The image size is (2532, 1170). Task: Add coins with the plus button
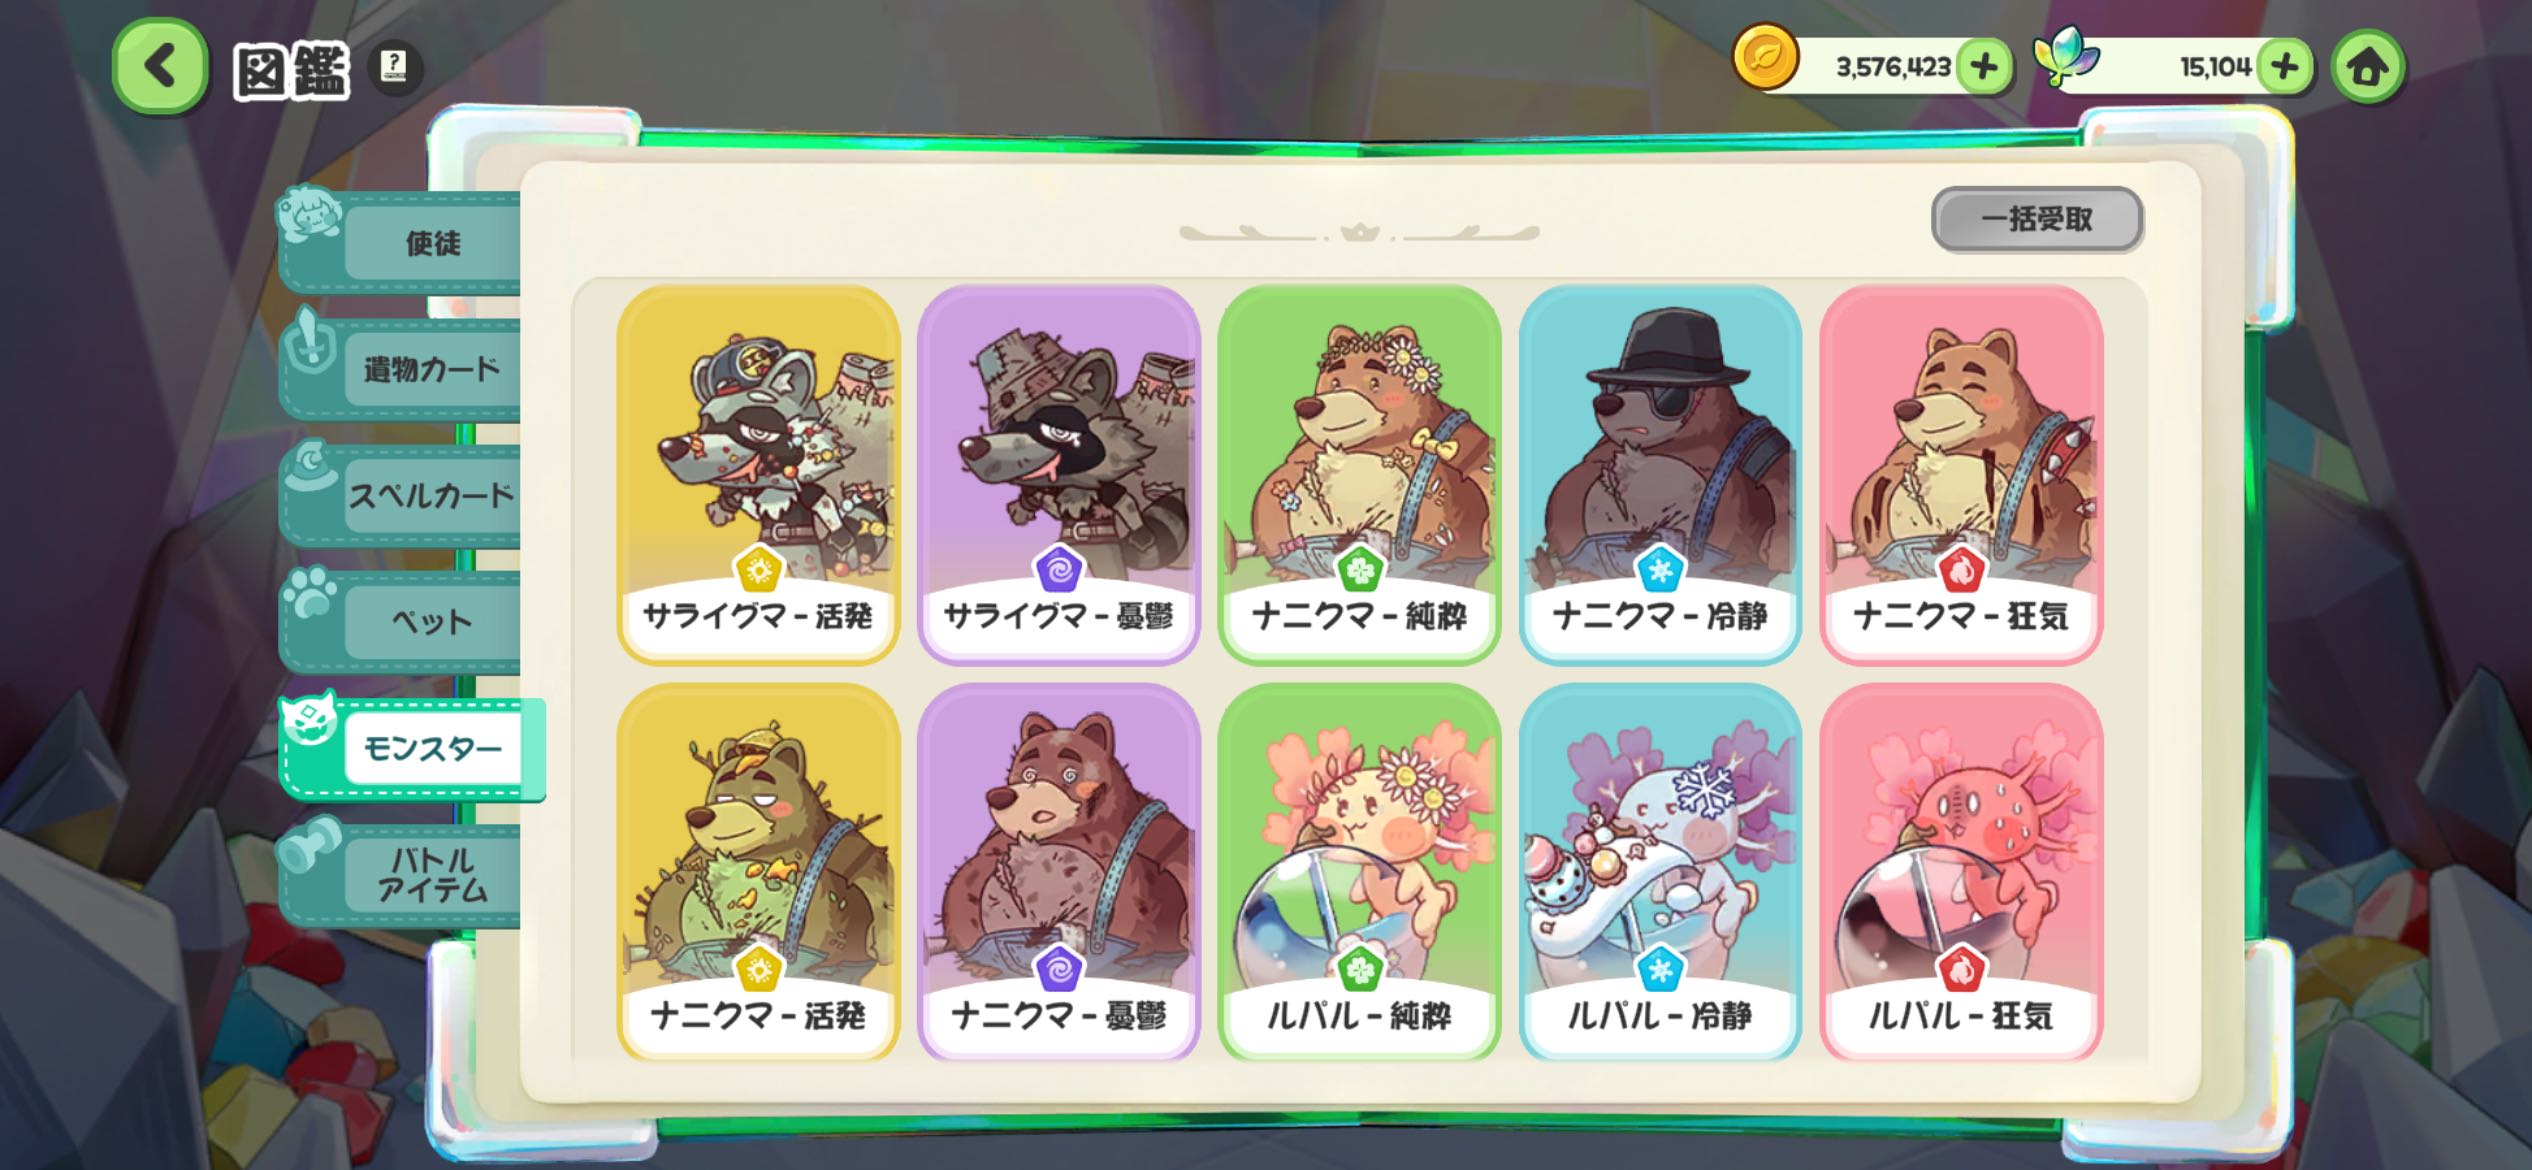(1984, 67)
